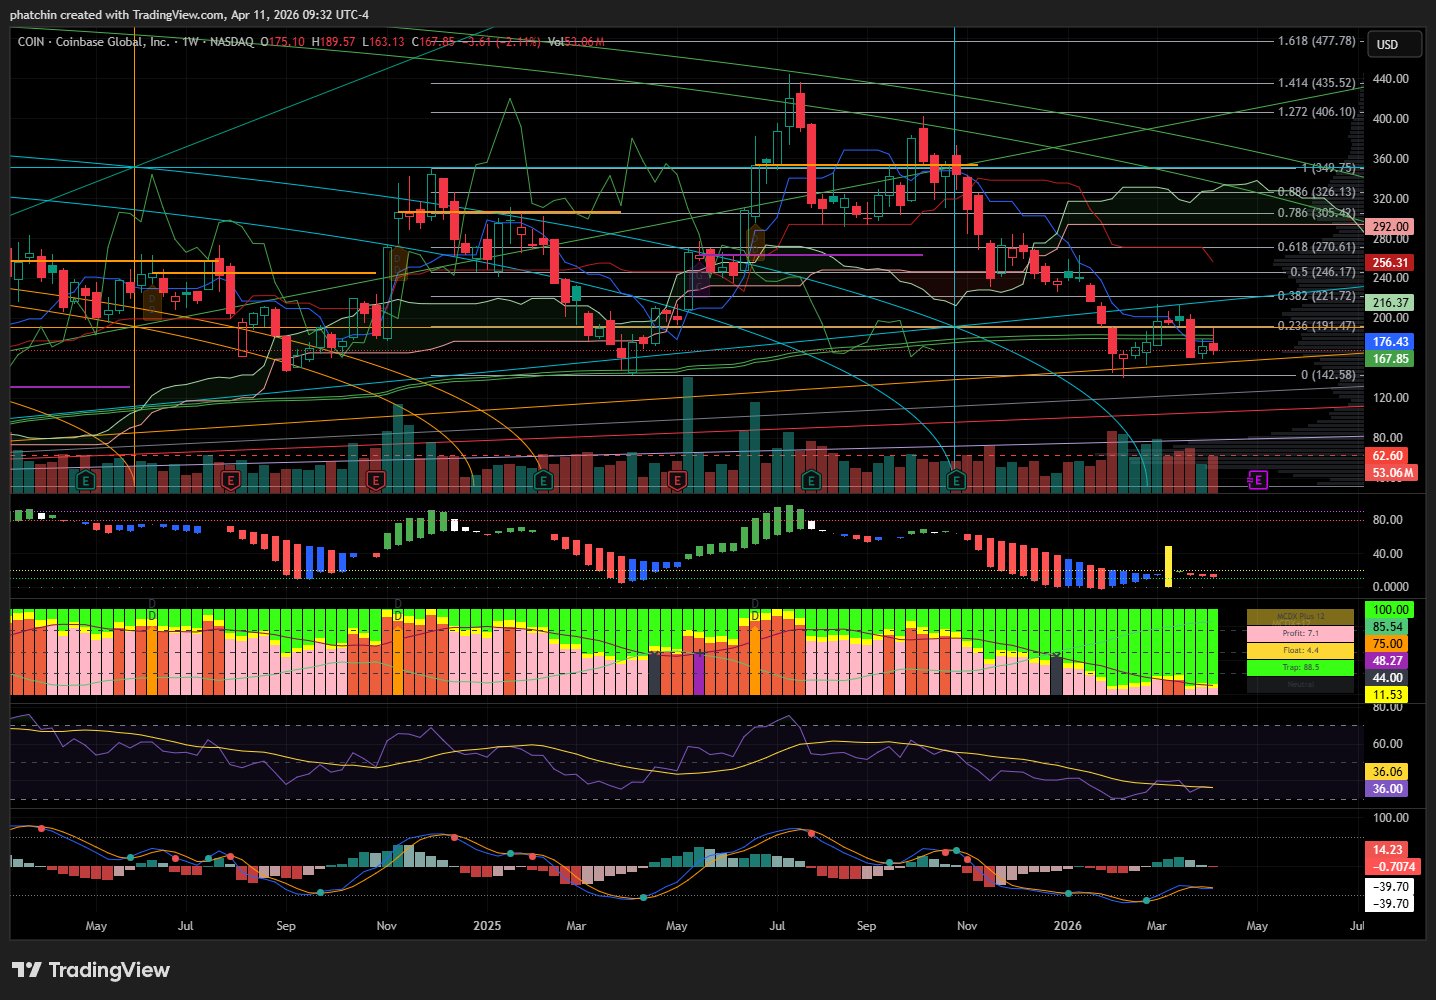Select the 0.786 (305.42) Fibonacci label

coord(1317,213)
